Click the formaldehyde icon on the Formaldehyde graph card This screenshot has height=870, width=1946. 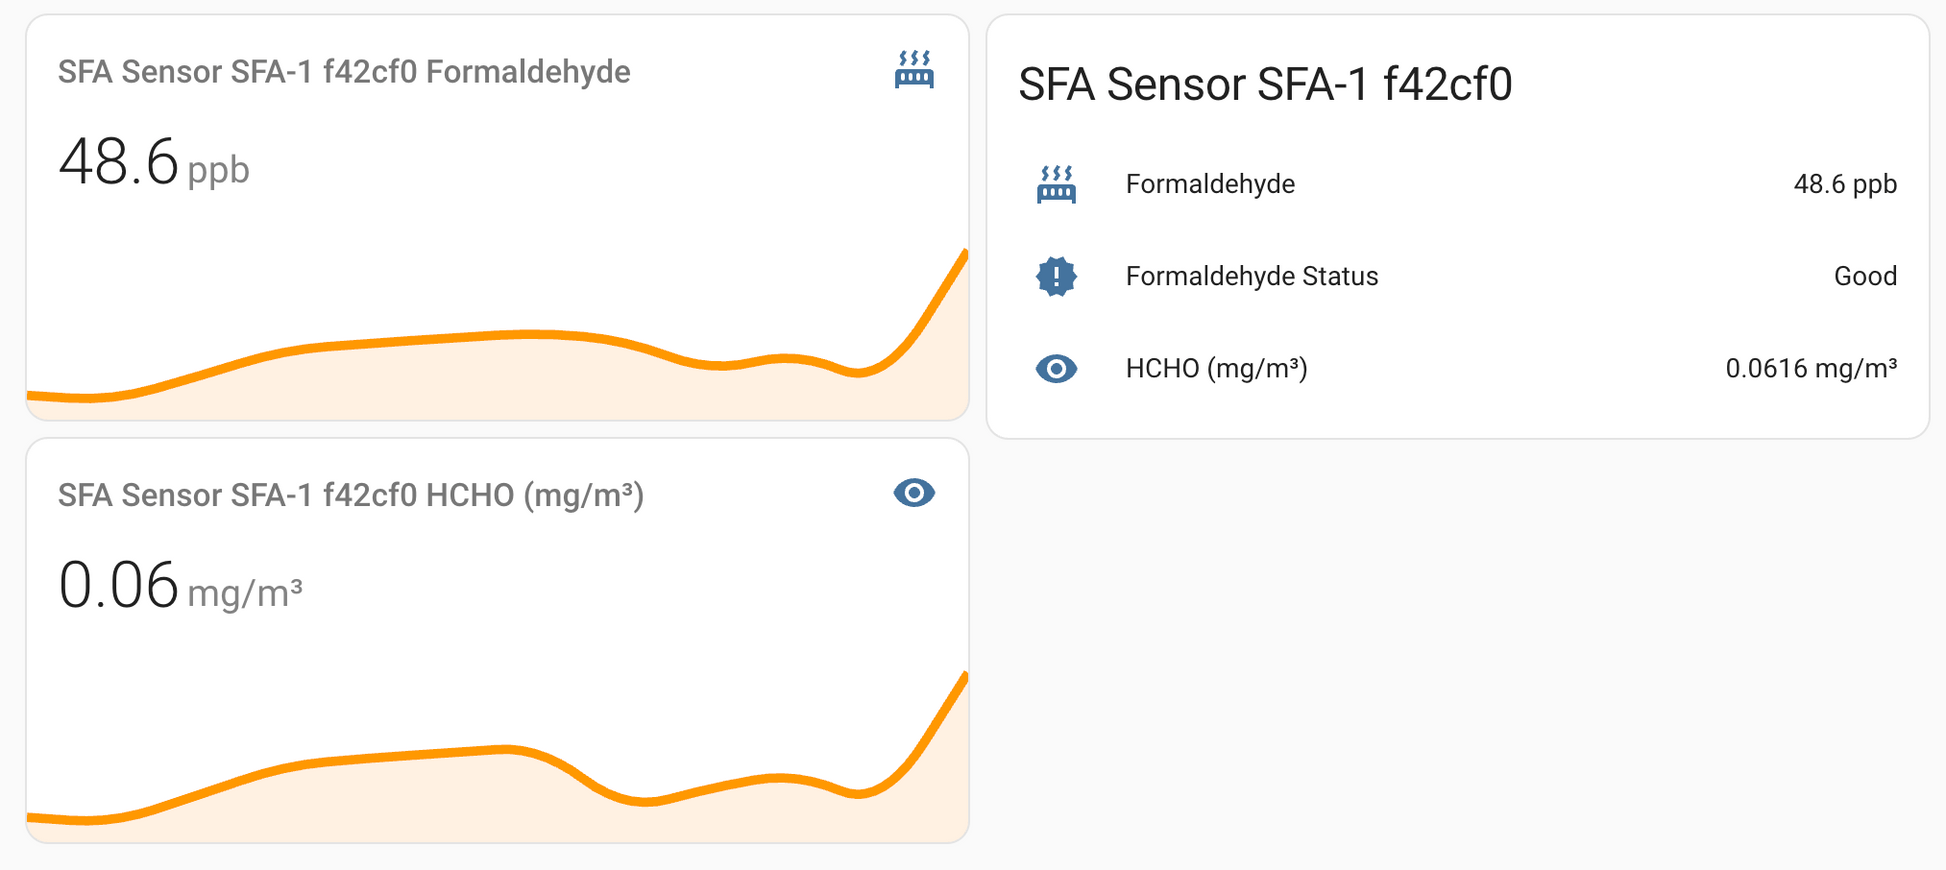point(914,70)
